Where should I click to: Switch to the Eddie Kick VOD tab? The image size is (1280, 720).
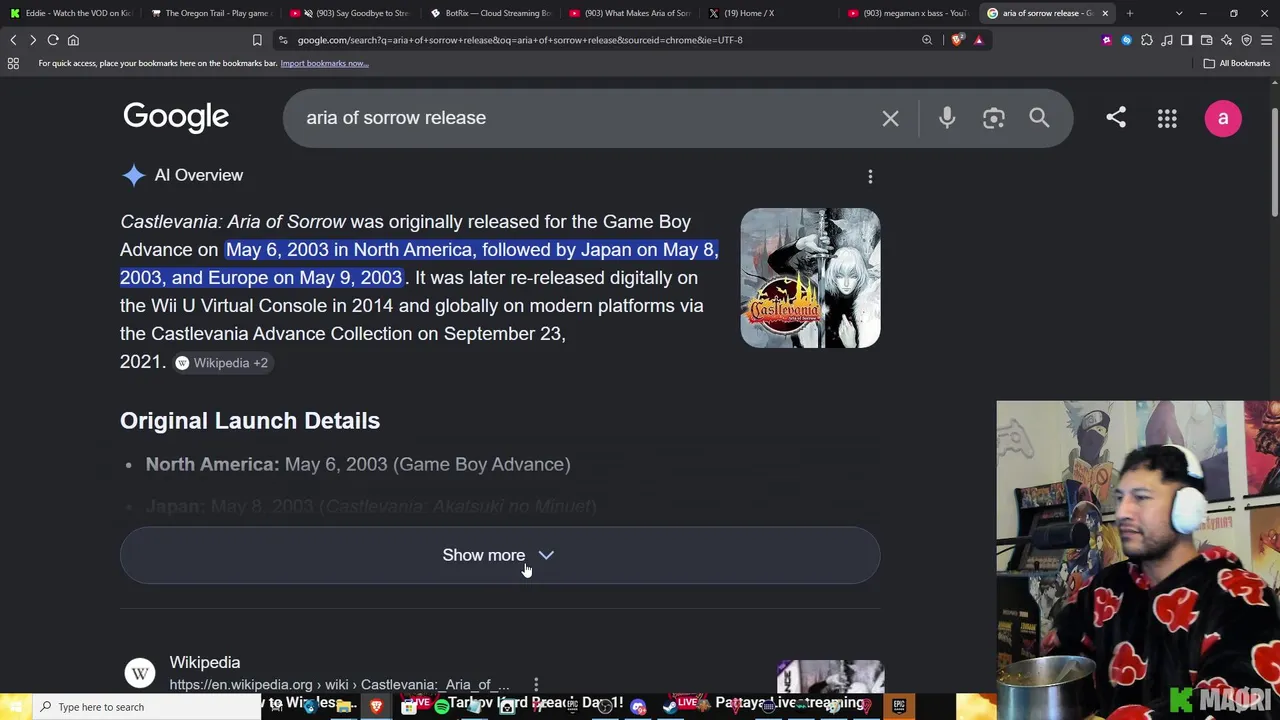(70, 13)
